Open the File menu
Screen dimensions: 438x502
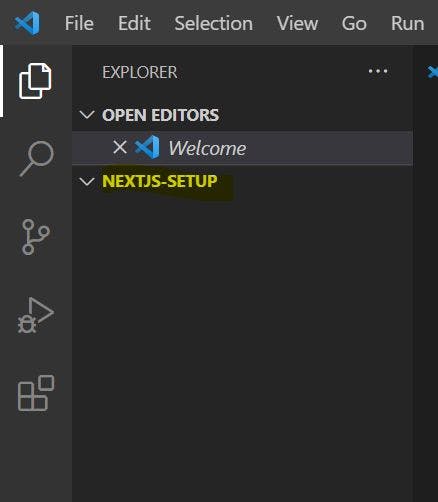(x=79, y=23)
